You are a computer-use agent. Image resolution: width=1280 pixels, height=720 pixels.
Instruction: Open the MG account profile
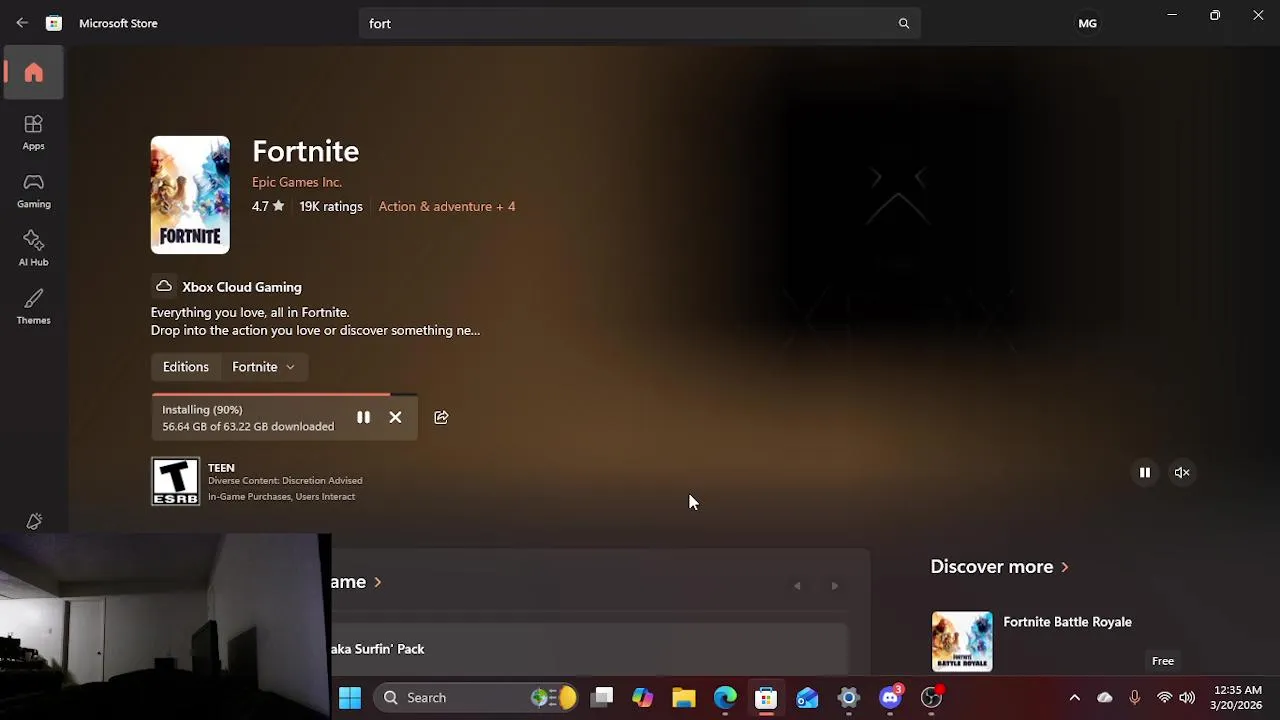pyautogui.click(x=1087, y=23)
